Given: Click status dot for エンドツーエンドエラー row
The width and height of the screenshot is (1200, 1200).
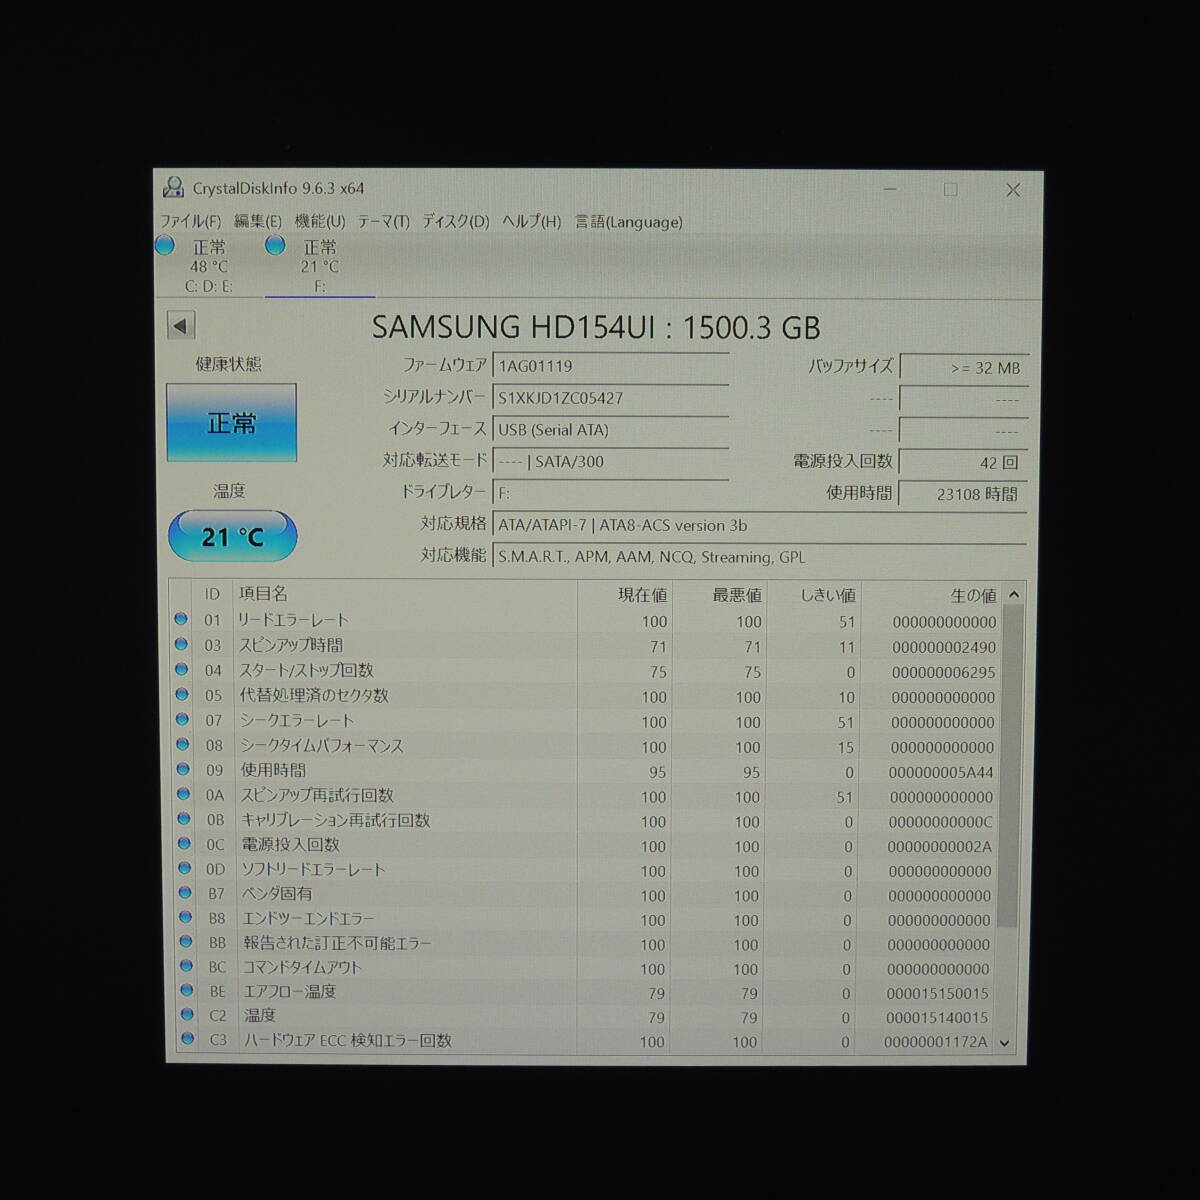Looking at the screenshot, I should pos(186,917).
